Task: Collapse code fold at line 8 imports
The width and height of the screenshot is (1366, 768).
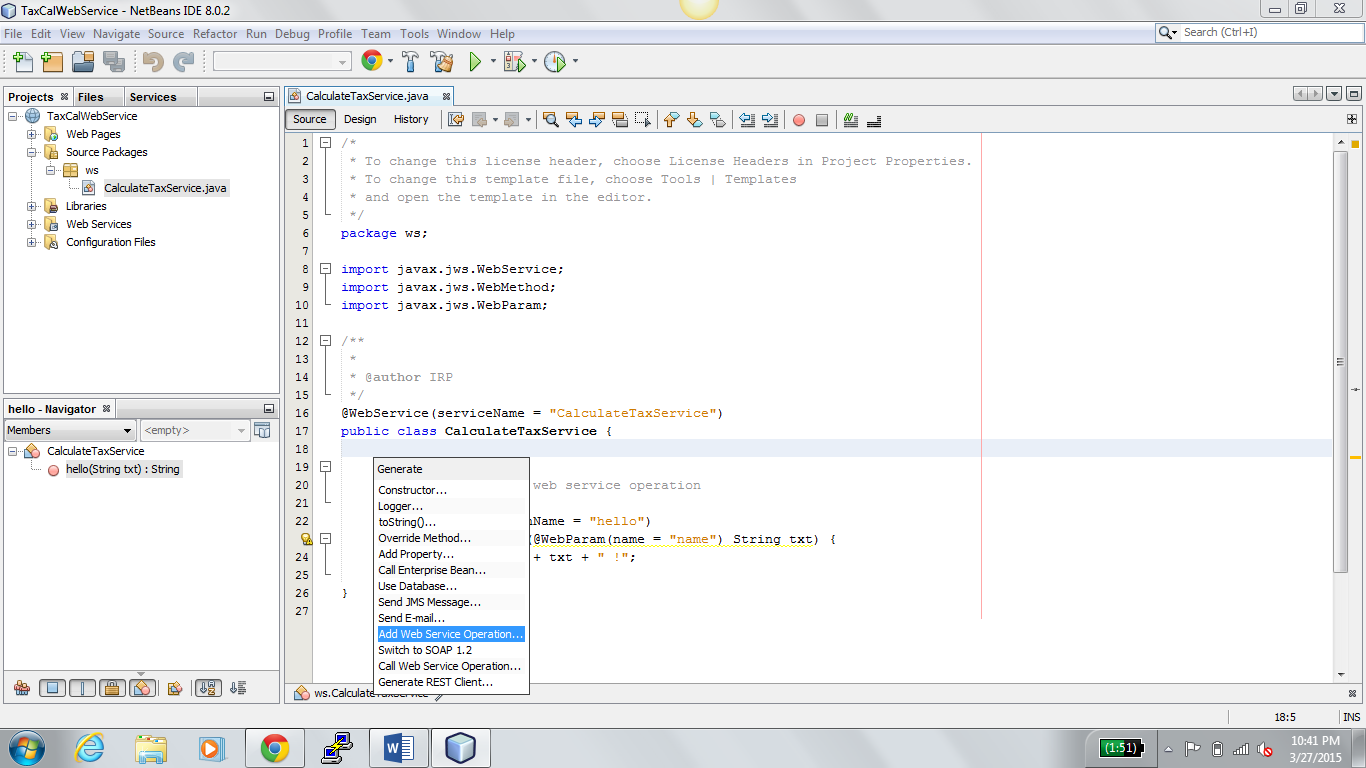Action: [x=326, y=269]
